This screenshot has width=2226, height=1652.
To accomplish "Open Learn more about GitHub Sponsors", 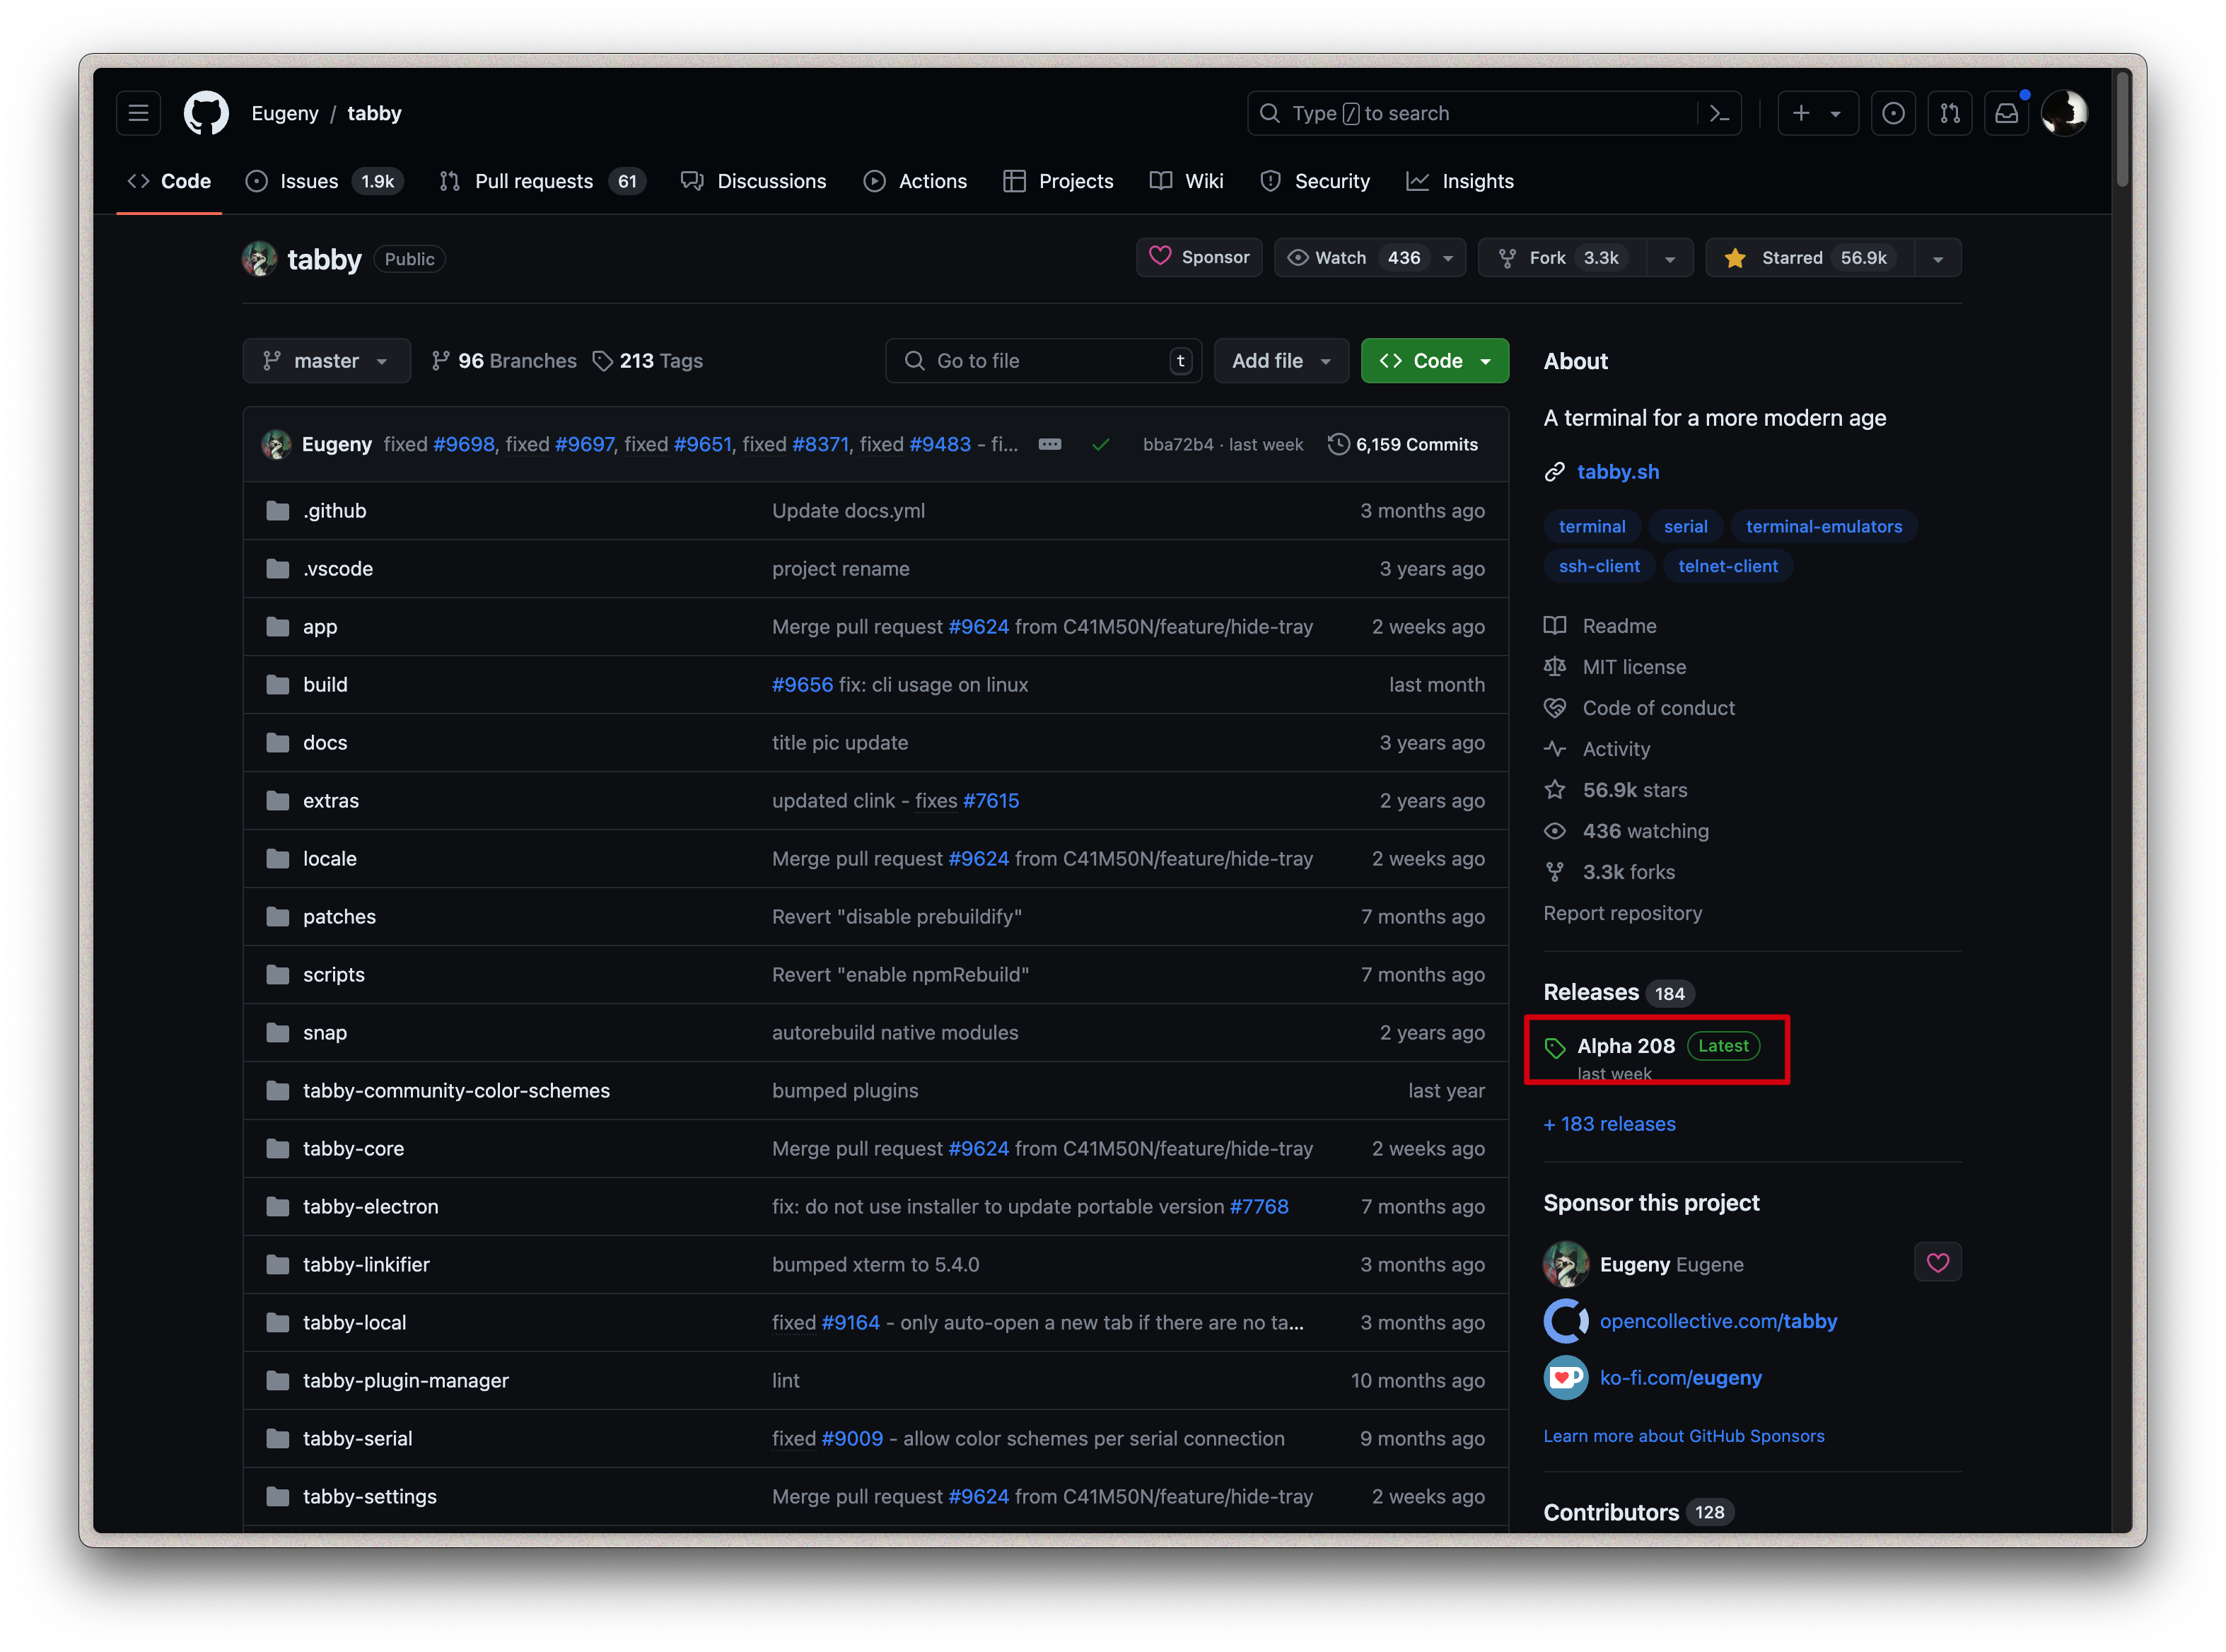I will coord(1683,1436).
